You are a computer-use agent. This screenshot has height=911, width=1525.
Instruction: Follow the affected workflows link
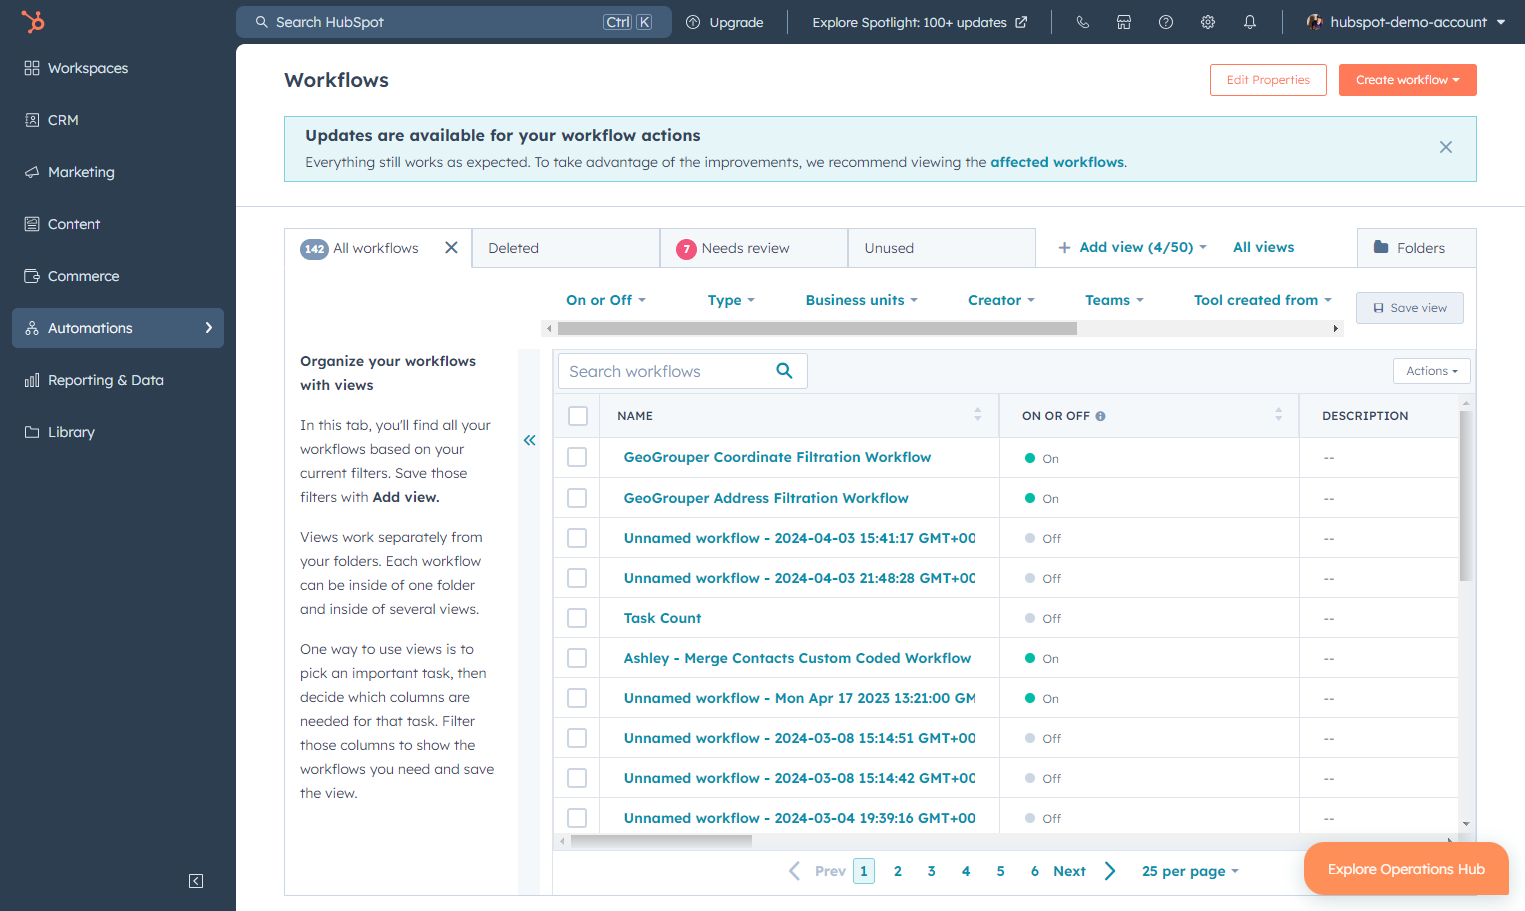pos(1057,162)
